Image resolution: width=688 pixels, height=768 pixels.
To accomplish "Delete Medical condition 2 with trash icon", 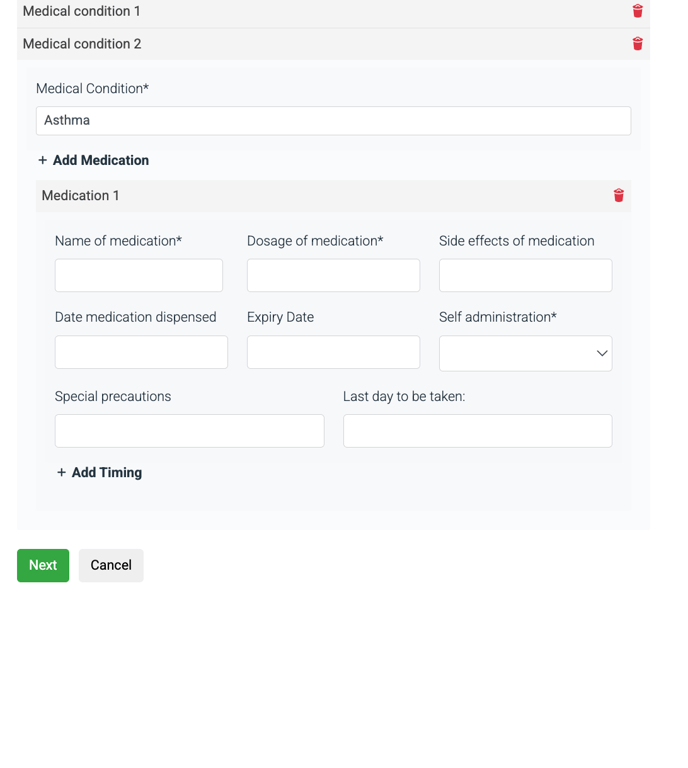I will tap(637, 44).
